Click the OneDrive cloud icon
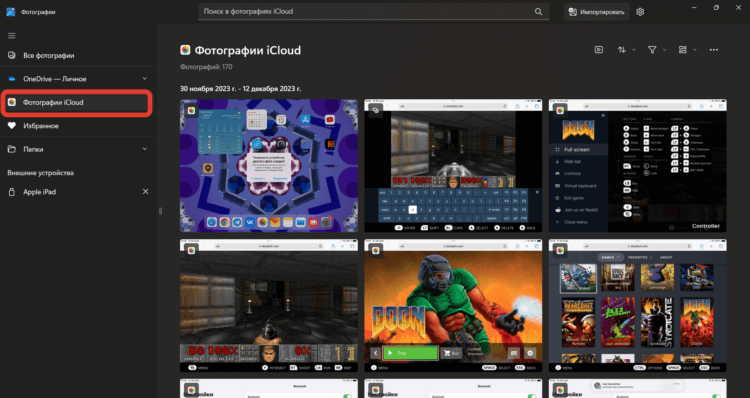The image size is (750, 398). point(12,79)
